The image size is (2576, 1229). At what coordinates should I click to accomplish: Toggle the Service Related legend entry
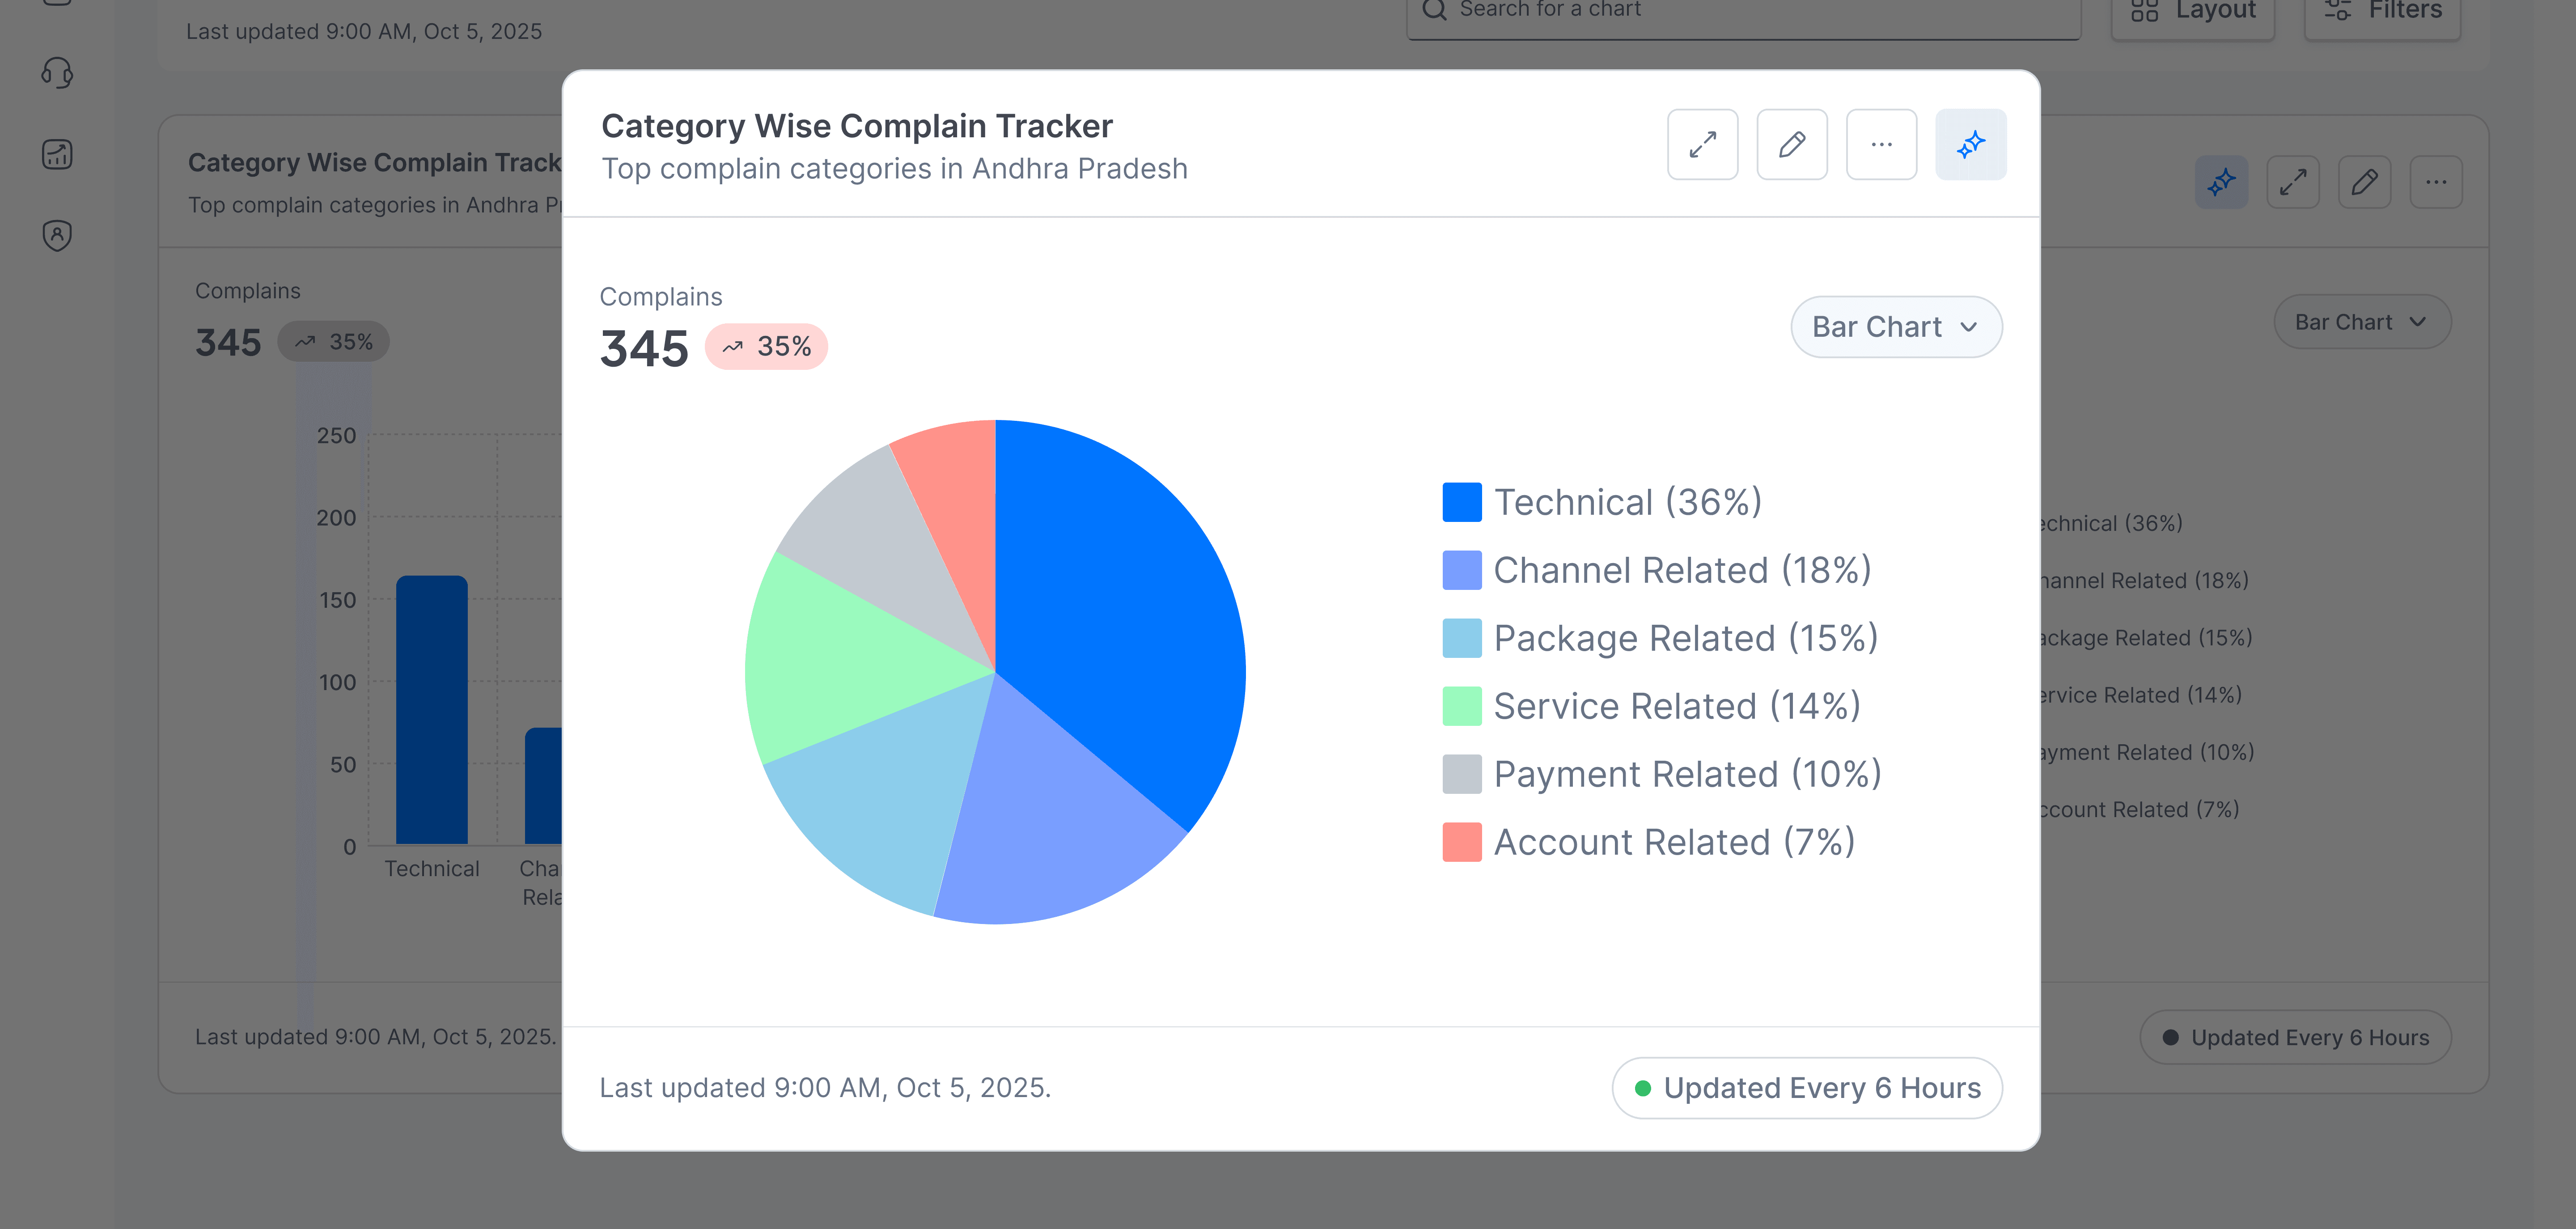pos(1676,706)
